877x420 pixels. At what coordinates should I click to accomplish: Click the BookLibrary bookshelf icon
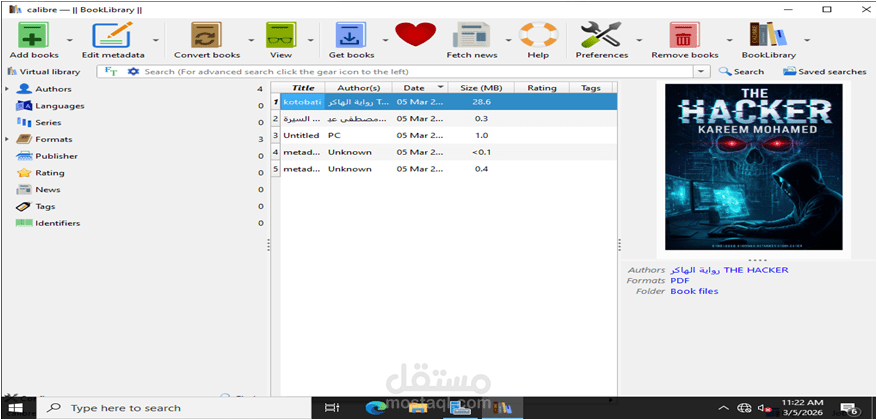[x=768, y=35]
